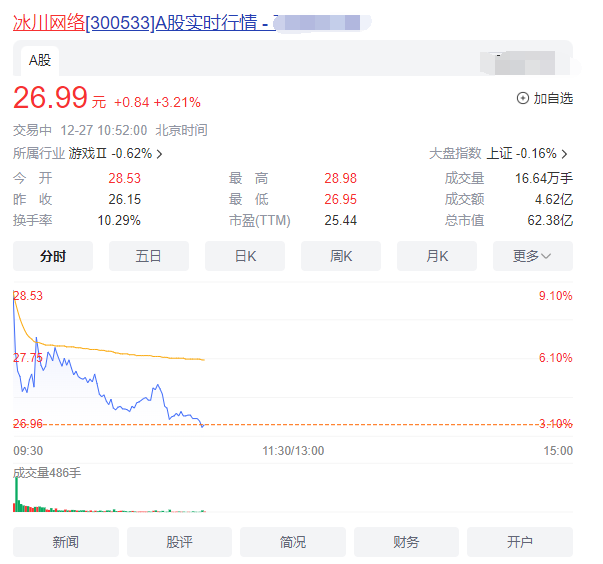Click the tall green opening volume bar
The height and width of the screenshot is (564, 603).
click(x=16, y=494)
